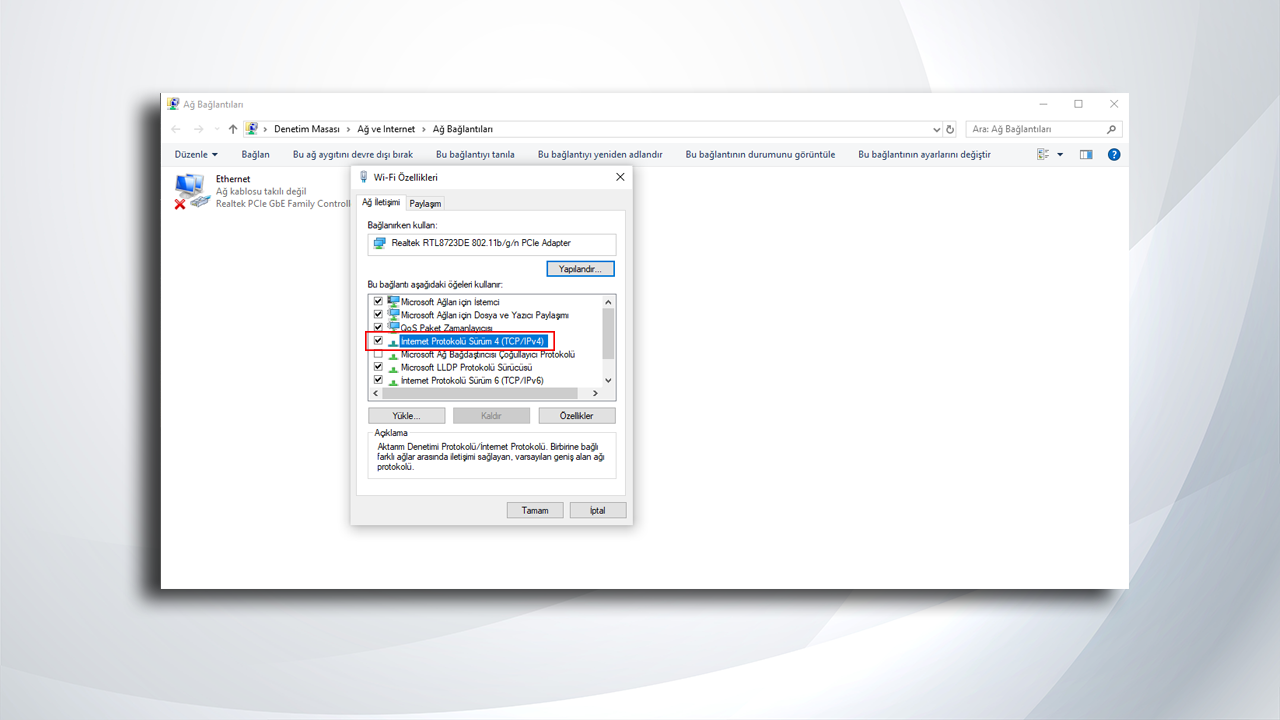Uncheck Microsoft Ağları için İstemci
The image size is (1280, 720).
378,302
